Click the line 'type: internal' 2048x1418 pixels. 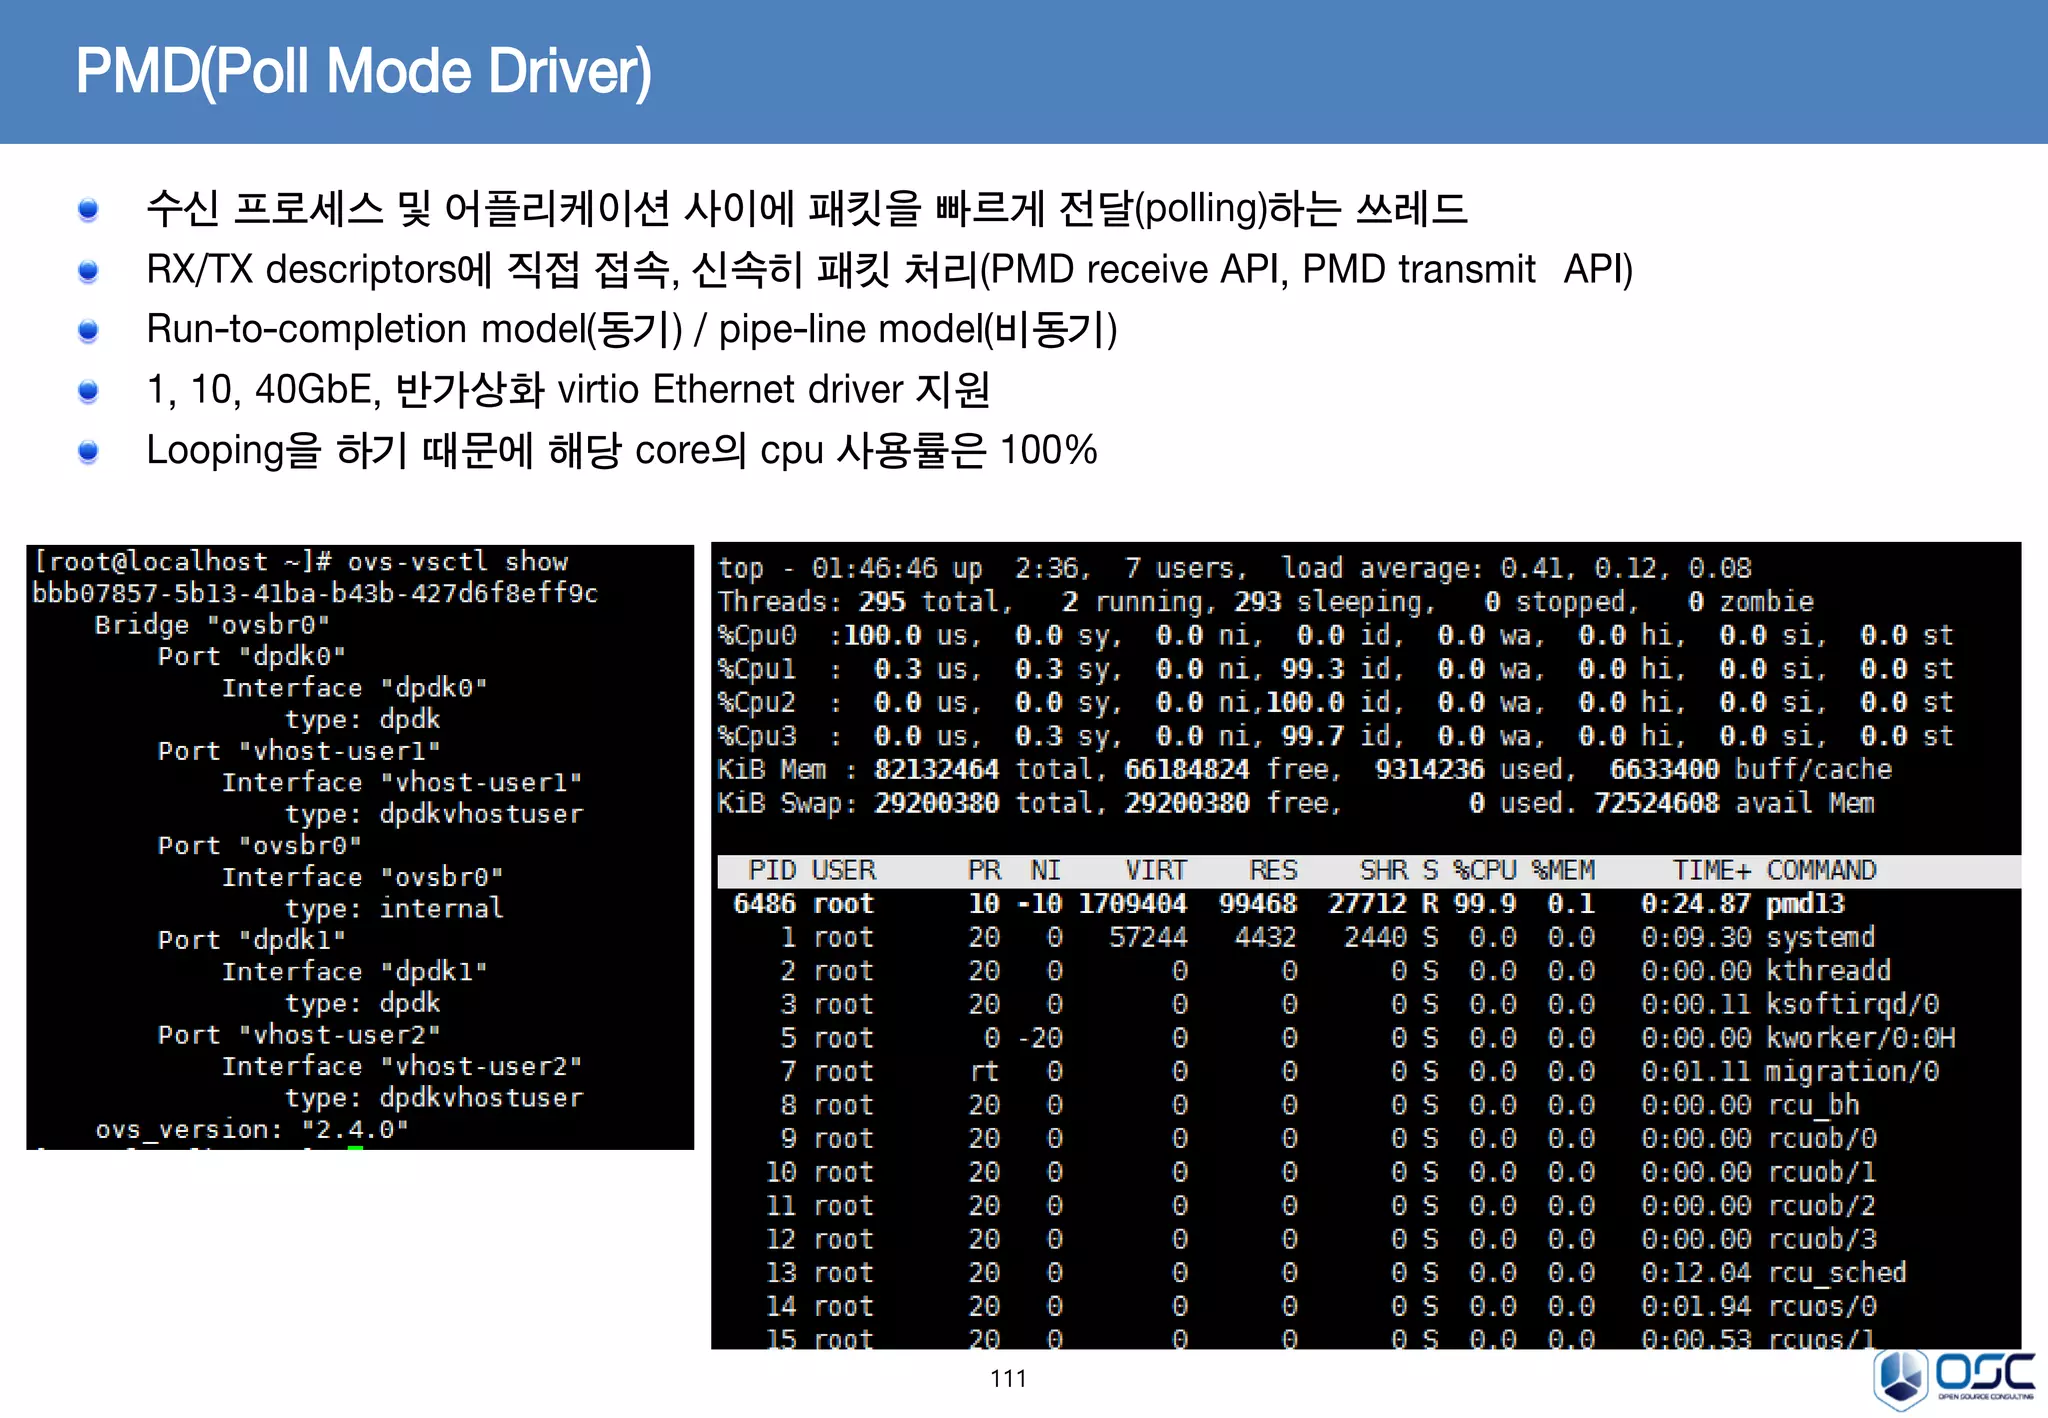395,908
